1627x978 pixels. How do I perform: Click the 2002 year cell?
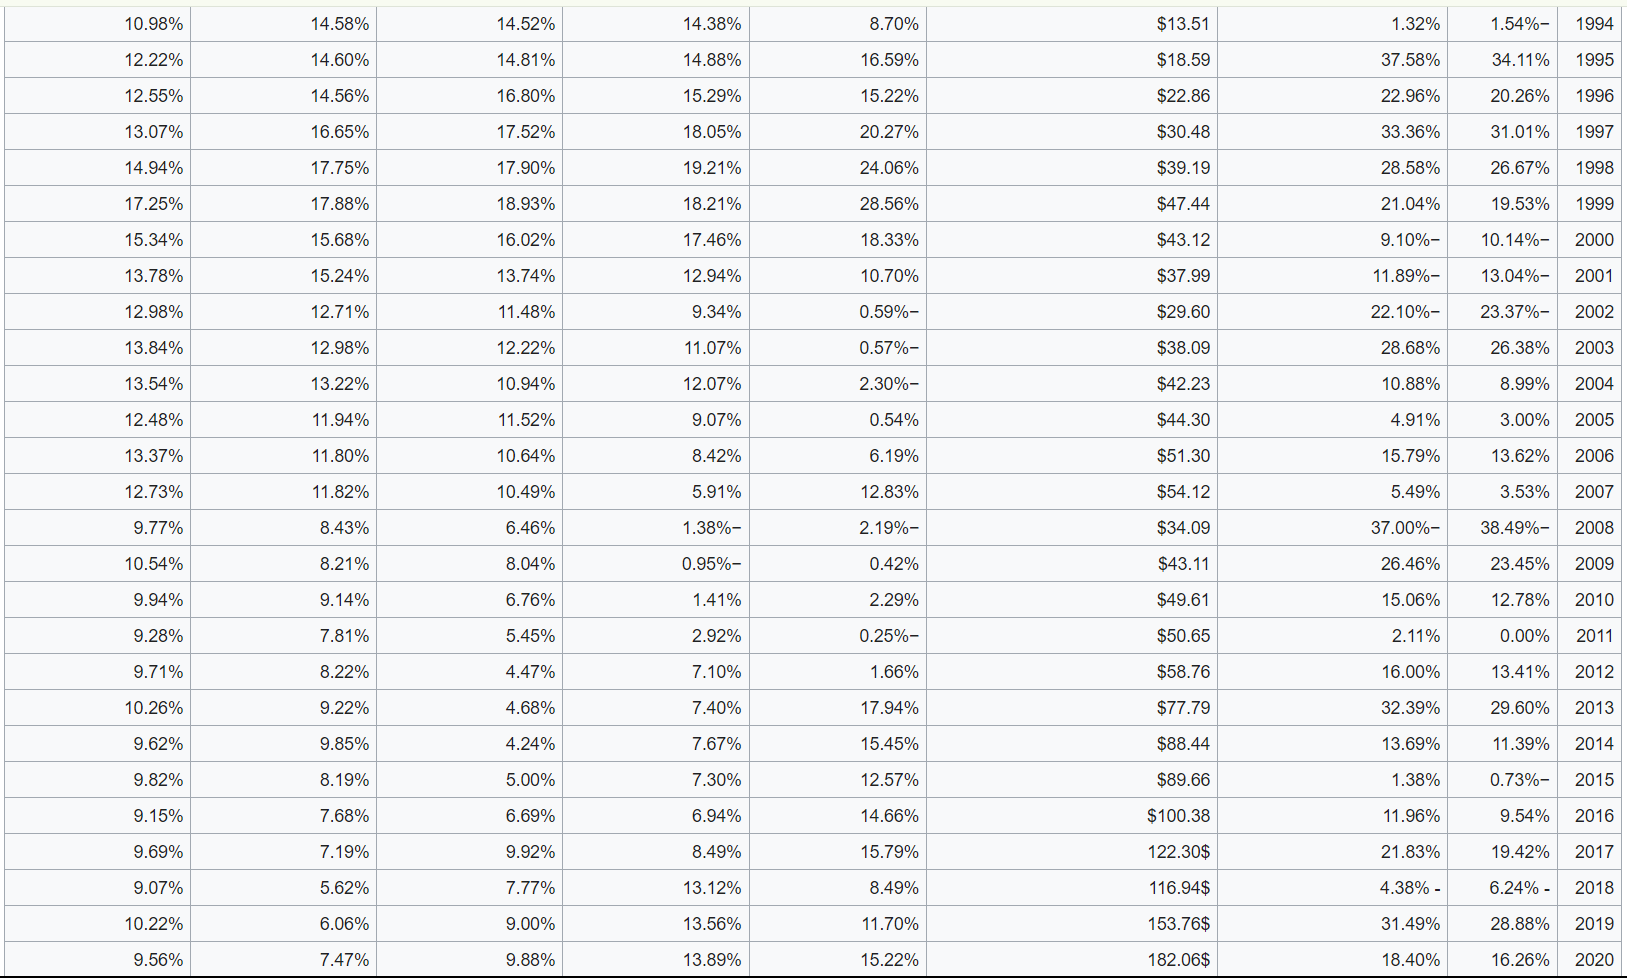pyautogui.click(x=1593, y=312)
